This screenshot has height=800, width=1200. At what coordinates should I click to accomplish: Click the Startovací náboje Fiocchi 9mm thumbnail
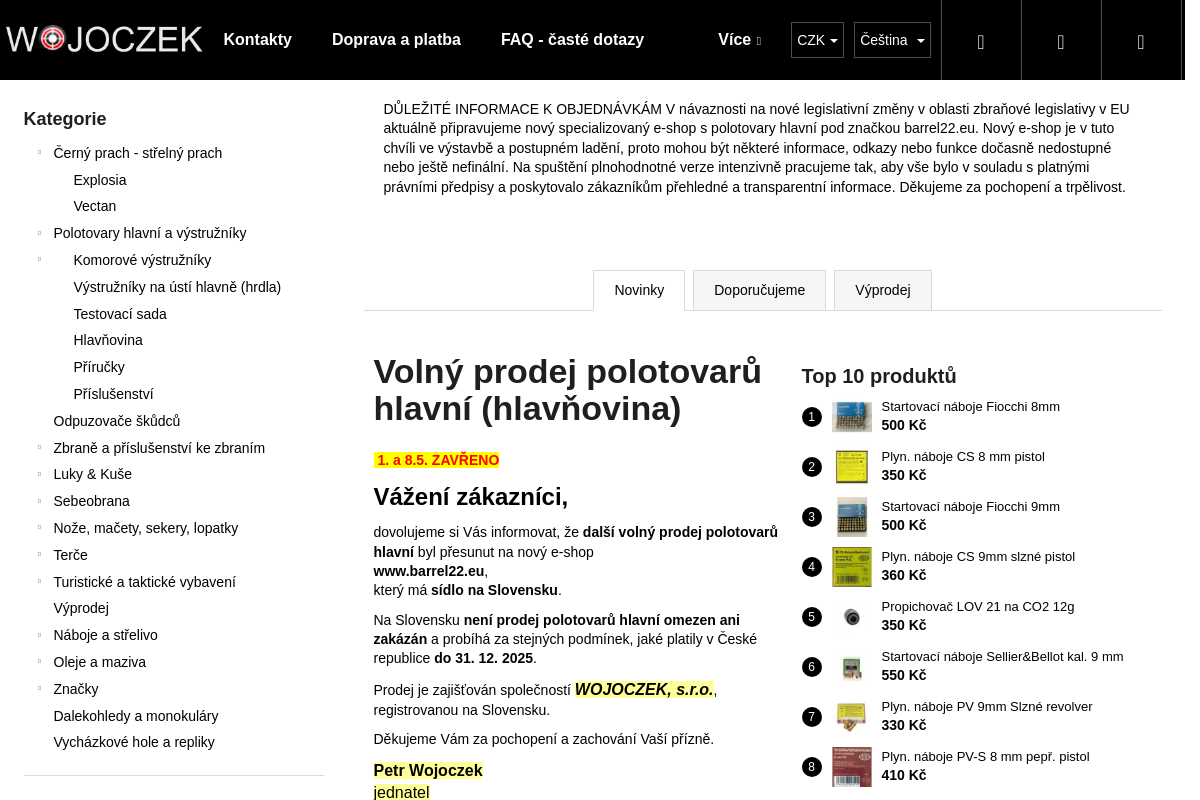(852, 517)
